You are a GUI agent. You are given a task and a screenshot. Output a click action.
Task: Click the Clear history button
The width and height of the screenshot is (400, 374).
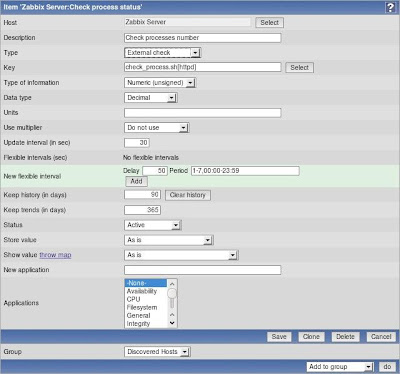(x=188, y=195)
